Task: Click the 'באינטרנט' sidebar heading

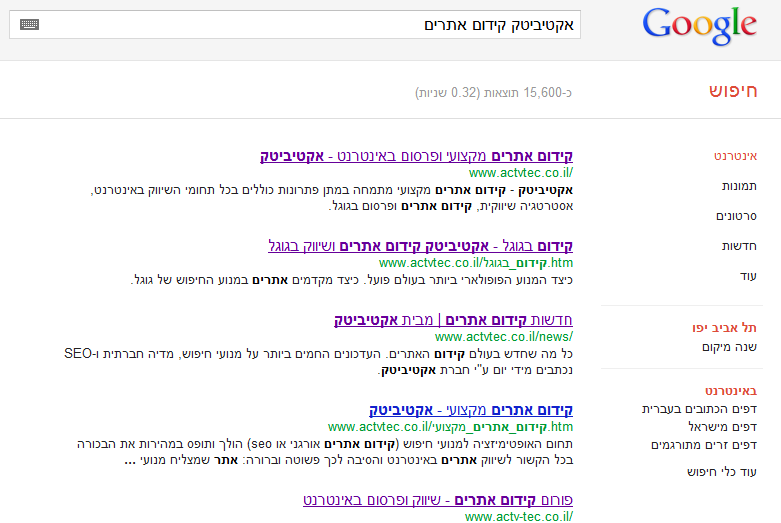Action: pos(731,391)
